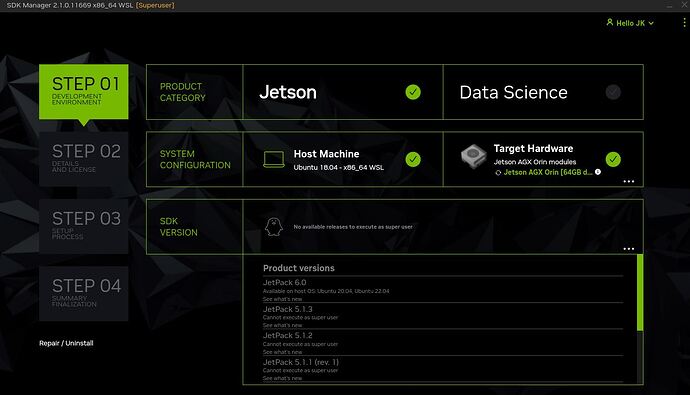The width and height of the screenshot is (690, 395).
Task: Click the info icon next to Jetson AGX Orin
Action: pos(598,172)
